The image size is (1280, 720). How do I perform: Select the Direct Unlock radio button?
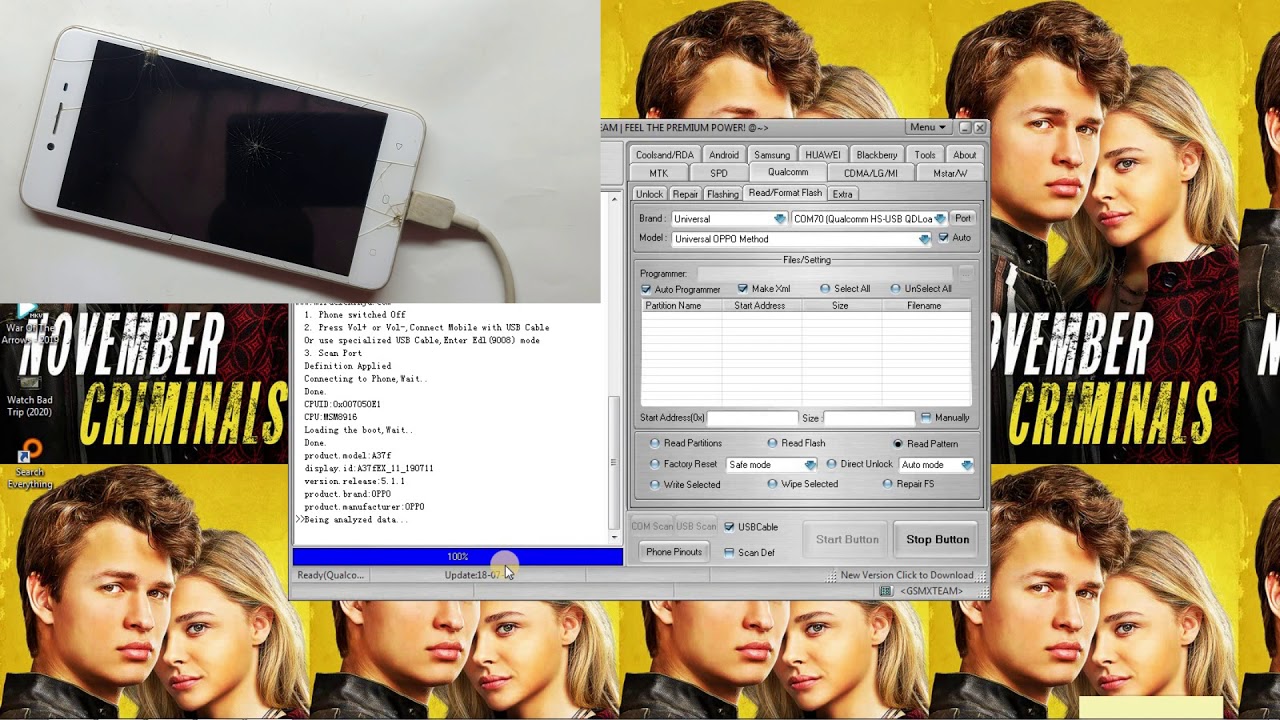(831, 464)
